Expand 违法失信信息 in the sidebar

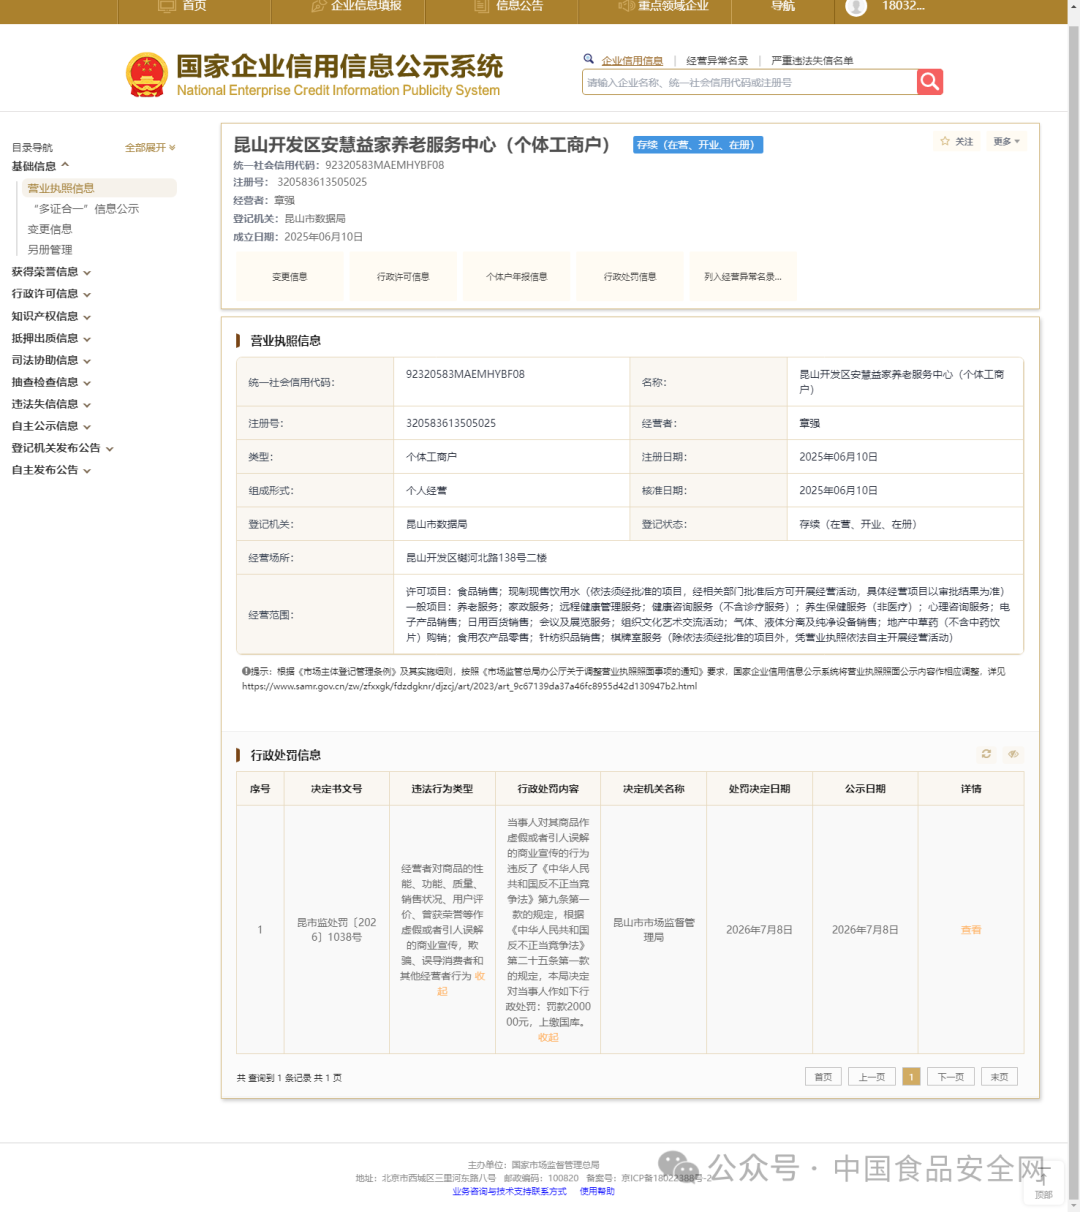tap(51, 404)
